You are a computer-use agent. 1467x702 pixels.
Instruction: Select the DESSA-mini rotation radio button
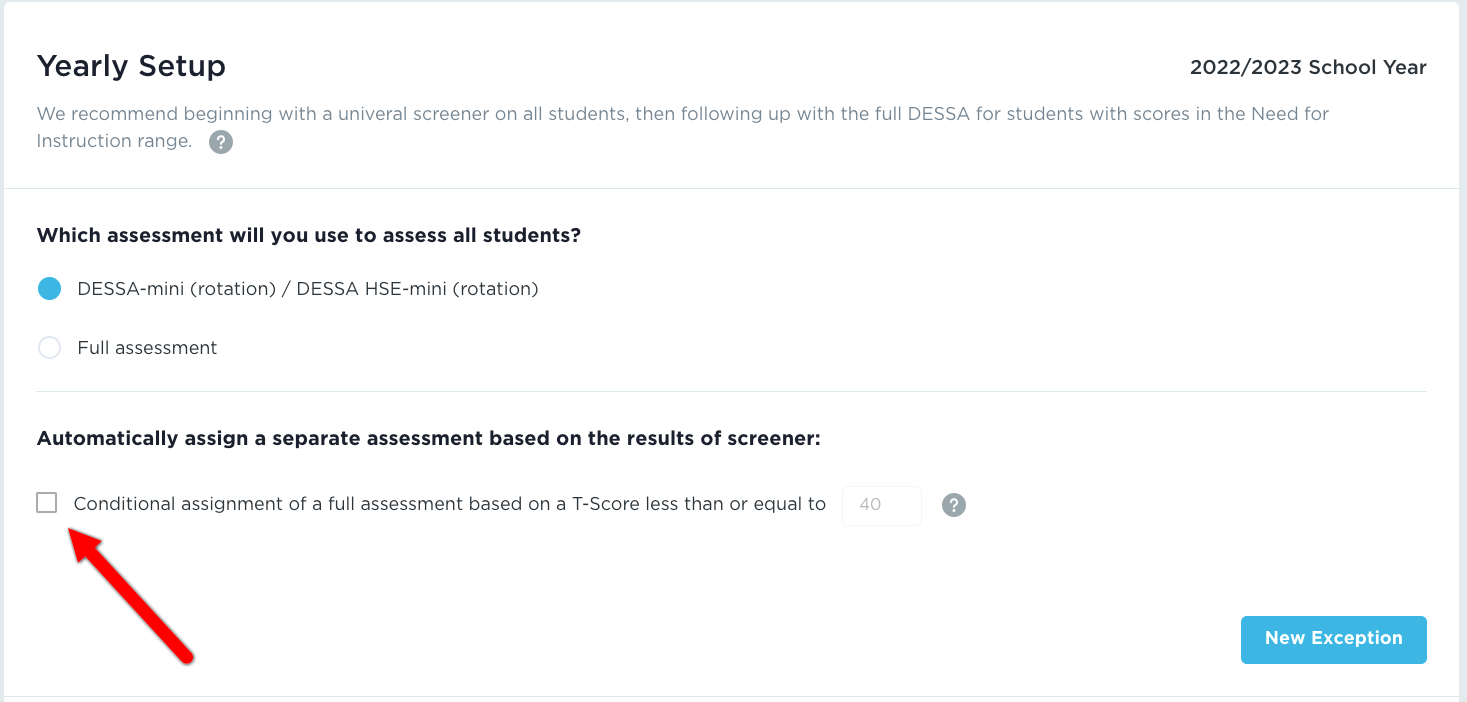[x=49, y=289]
